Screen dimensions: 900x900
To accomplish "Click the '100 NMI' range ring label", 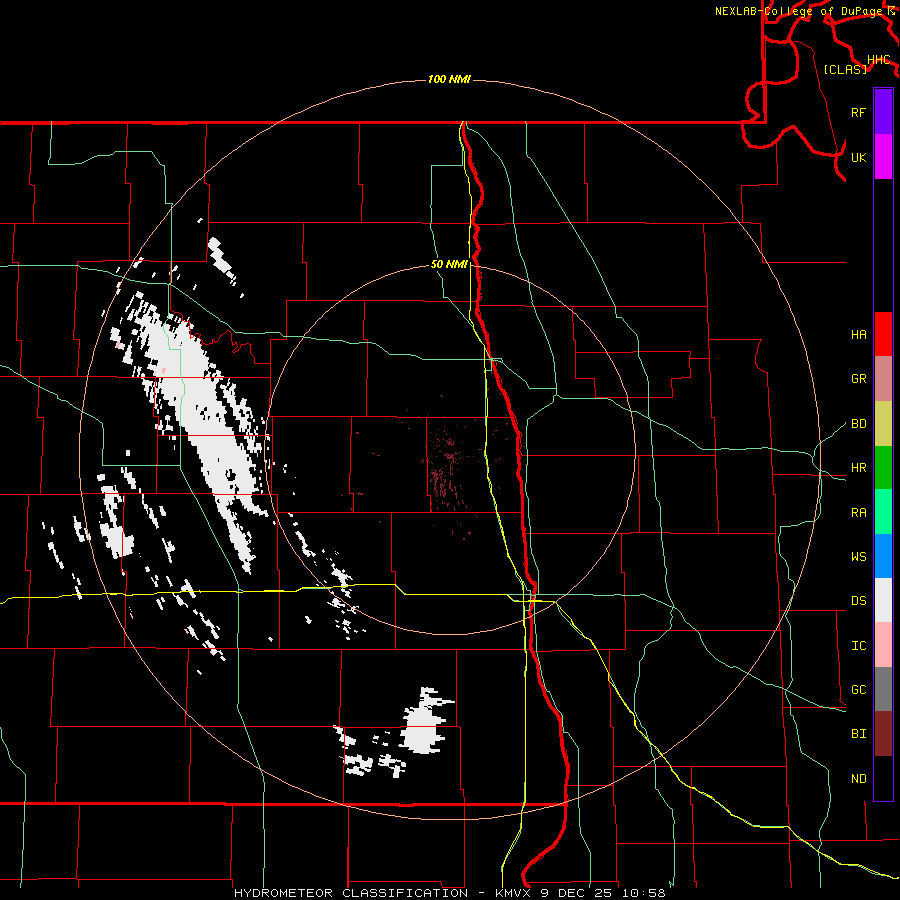I will tap(449, 79).
